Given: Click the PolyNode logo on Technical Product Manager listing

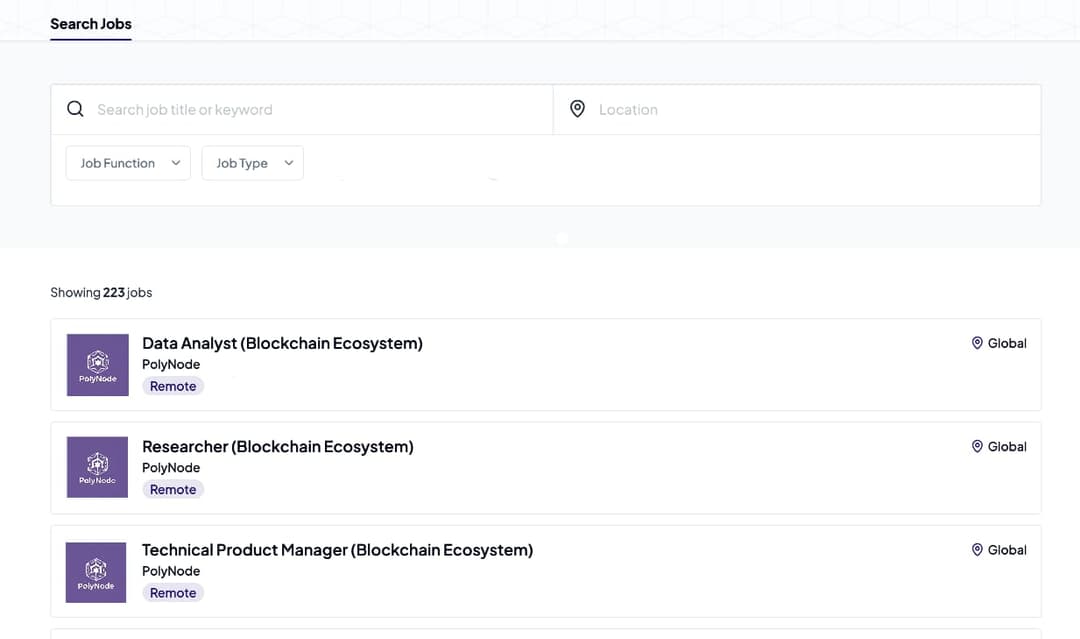Looking at the screenshot, I should click(96, 571).
